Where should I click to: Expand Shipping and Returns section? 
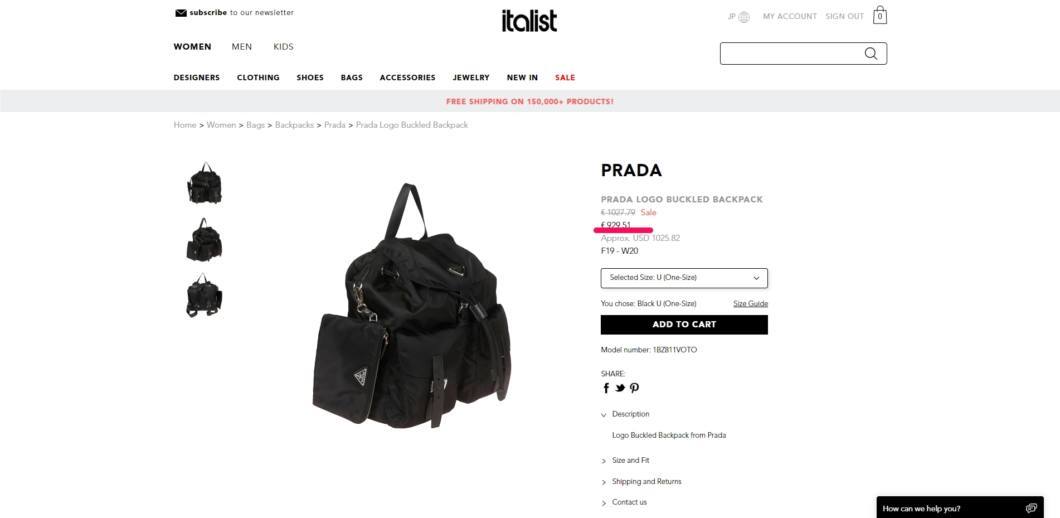pyautogui.click(x=641, y=481)
